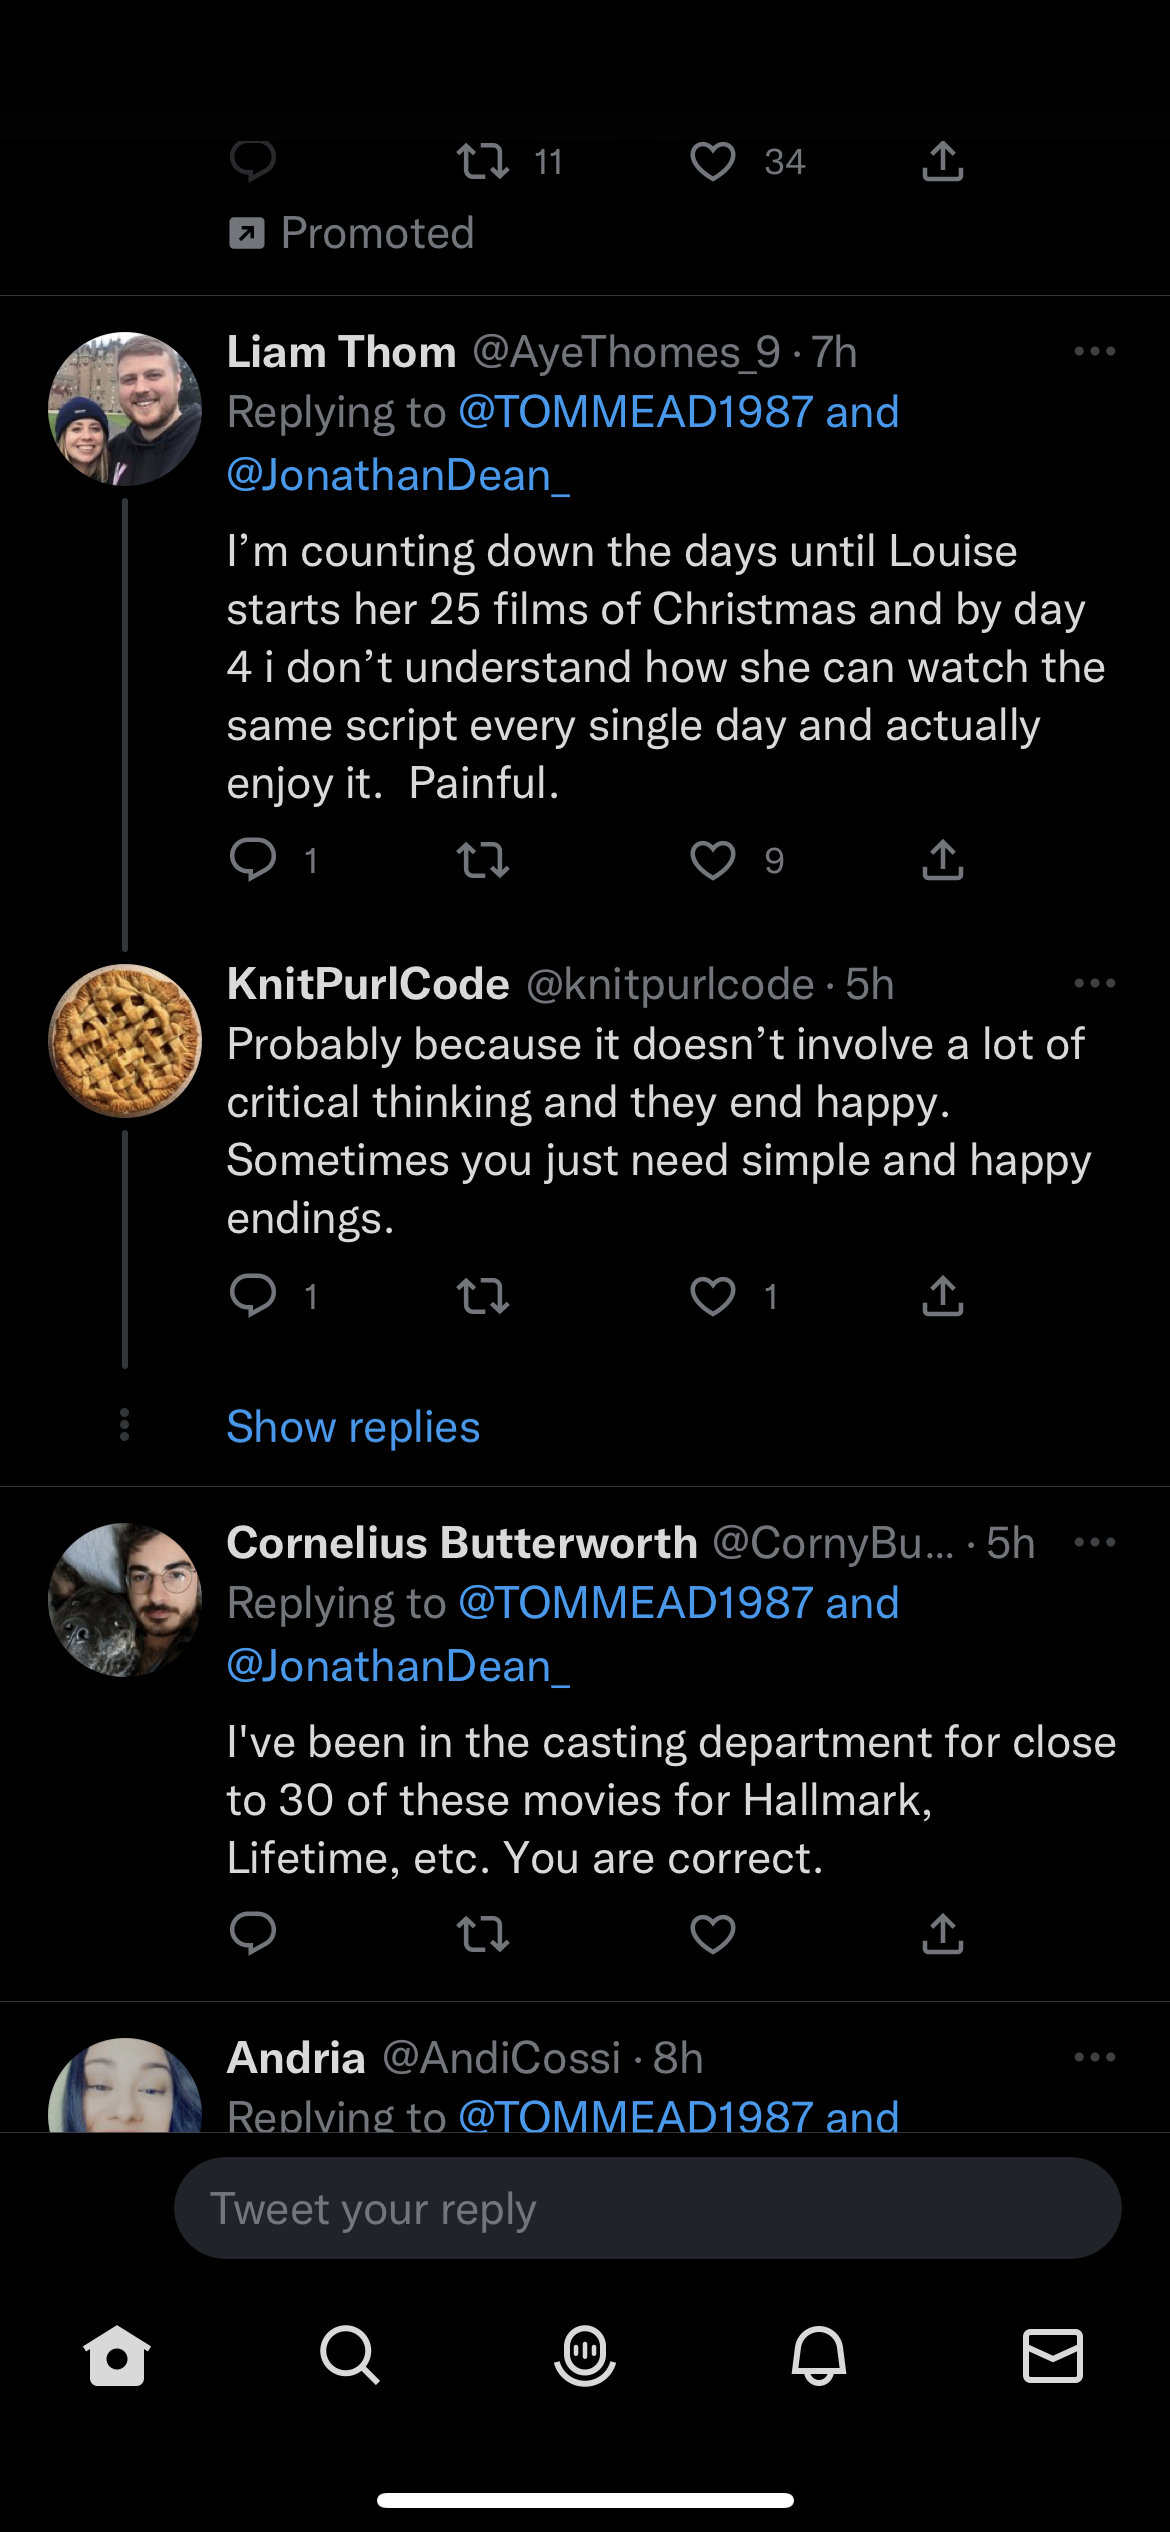This screenshot has height=2532, width=1170.
Task: Open more options for Cornelius Butterworth's tweet
Action: (x=1094, y=1543)
